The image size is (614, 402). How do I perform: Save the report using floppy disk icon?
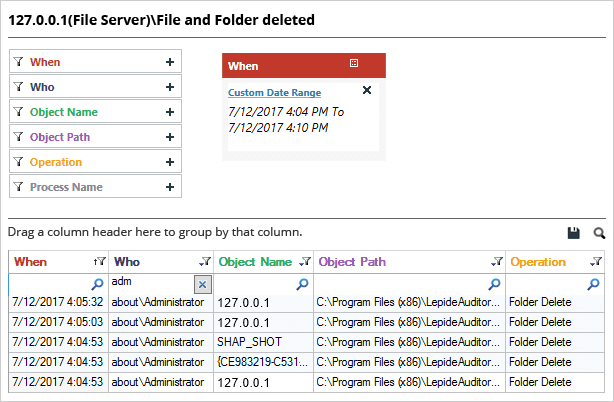coord(574,233)
